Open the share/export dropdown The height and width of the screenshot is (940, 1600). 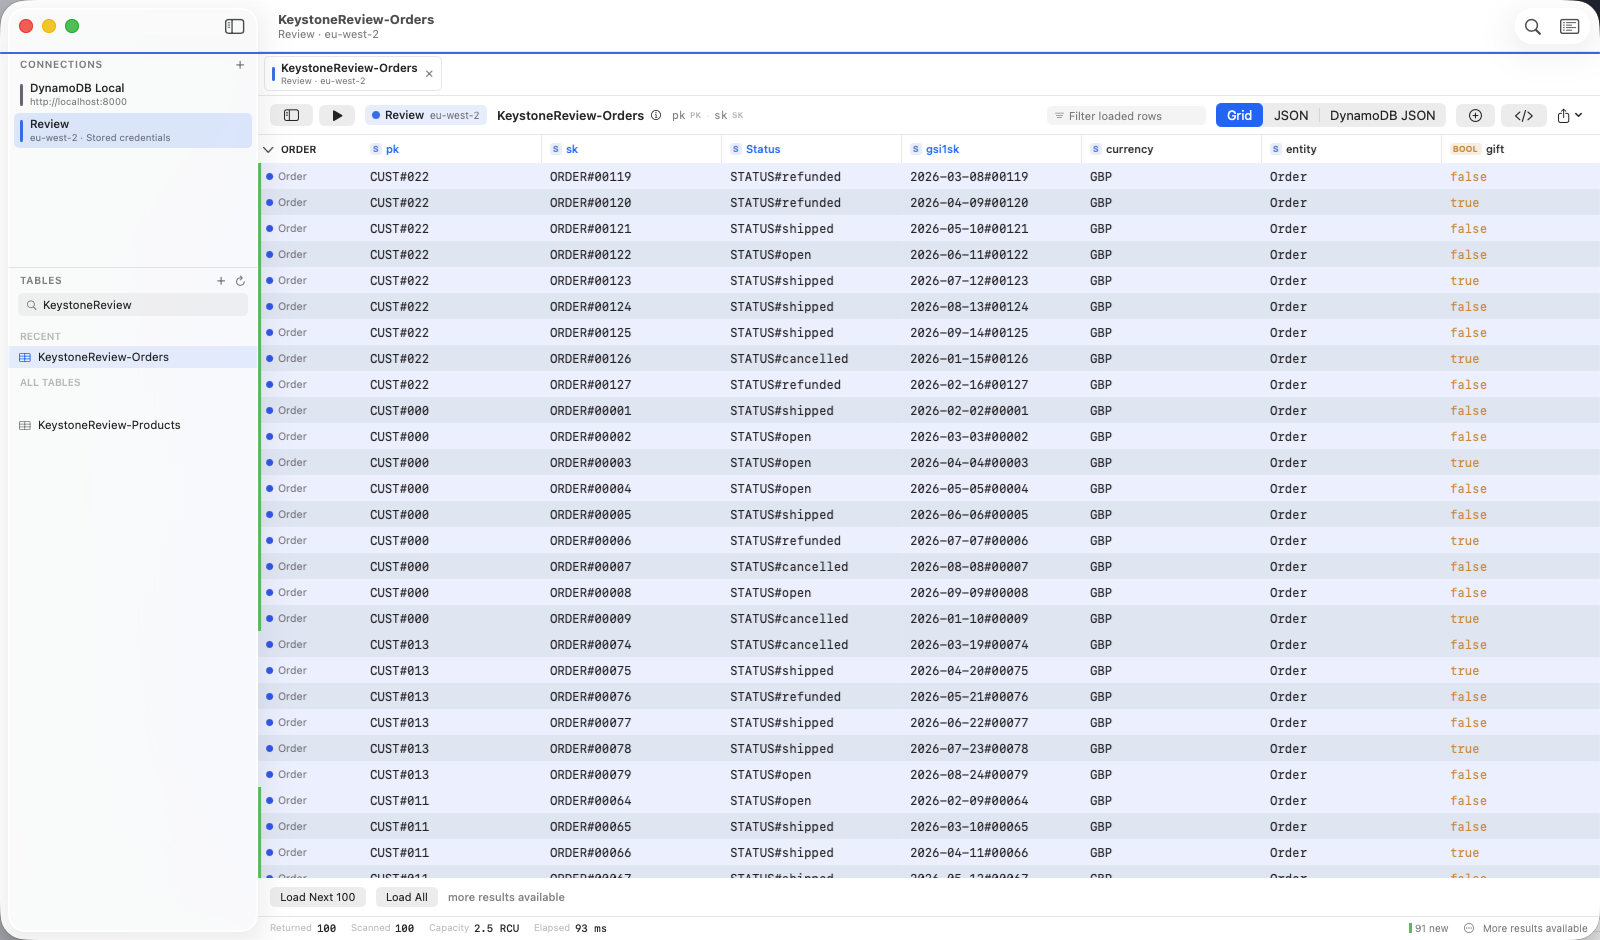1570,116
